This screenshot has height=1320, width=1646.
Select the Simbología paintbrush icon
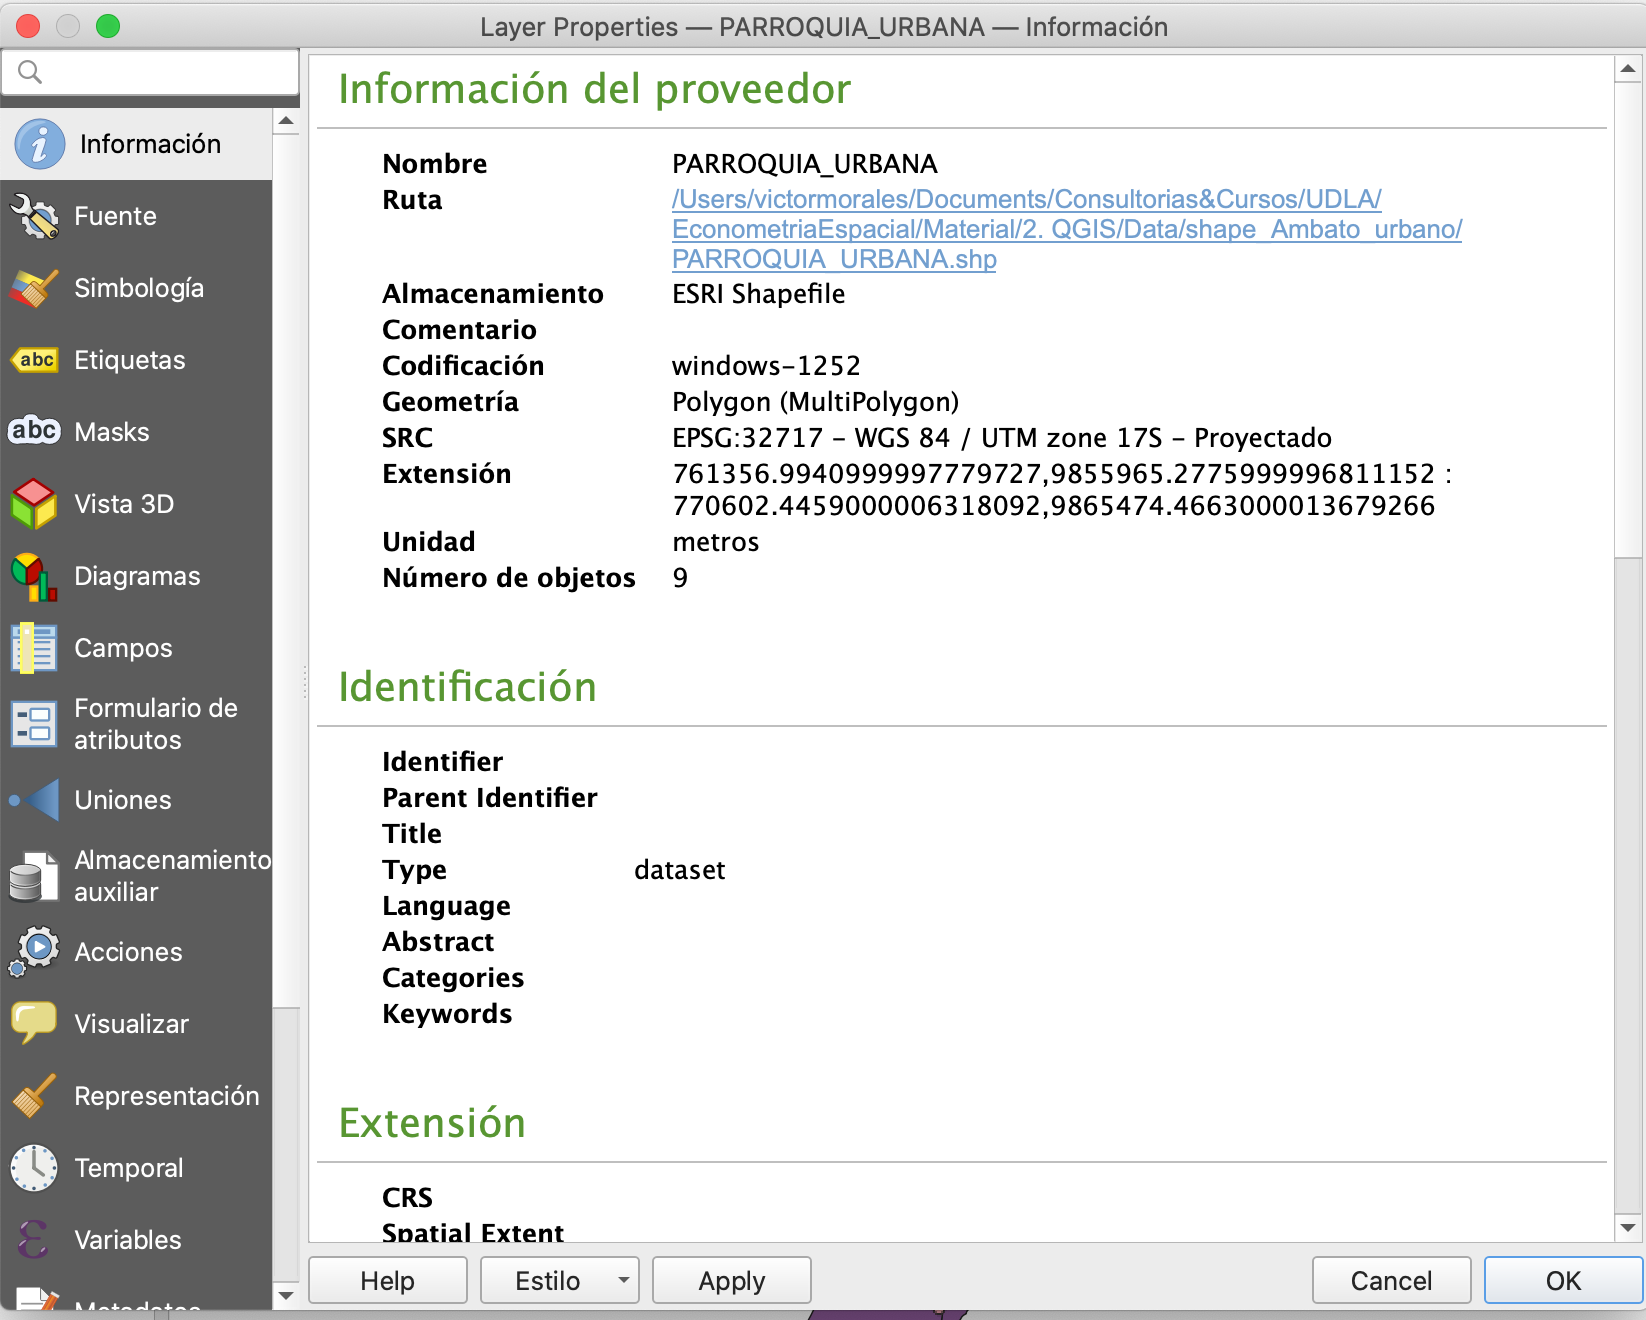35,289
